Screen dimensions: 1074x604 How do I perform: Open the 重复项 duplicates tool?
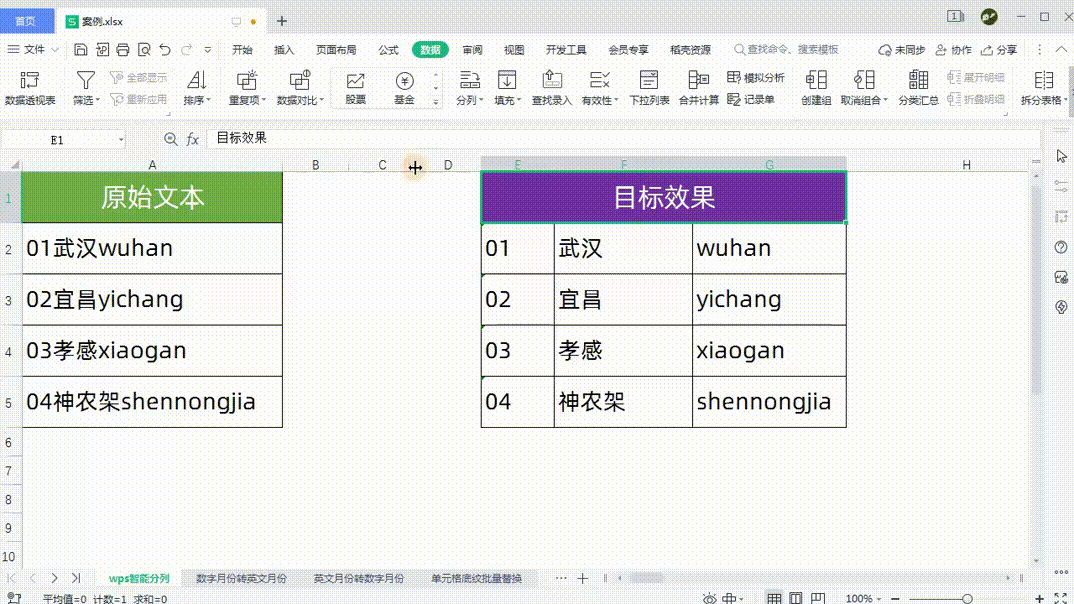pyautogui.click(x=247, y=88)
